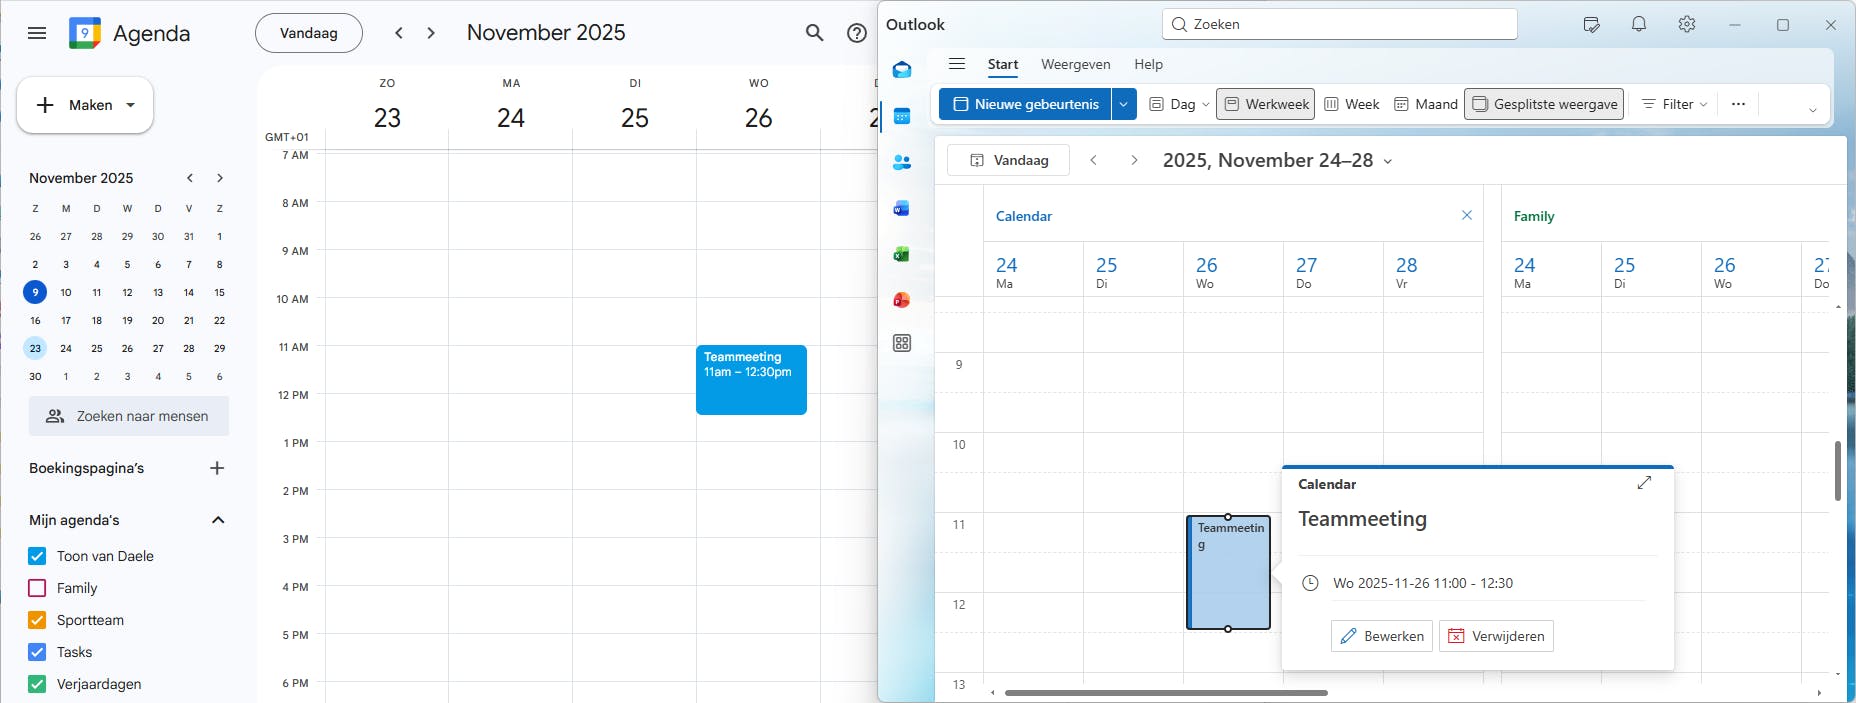Image resolution: width=1856 pixels, height=703 pixels.
Task: Switch Outlook to Week view
Action: [x=1351, y=104]
